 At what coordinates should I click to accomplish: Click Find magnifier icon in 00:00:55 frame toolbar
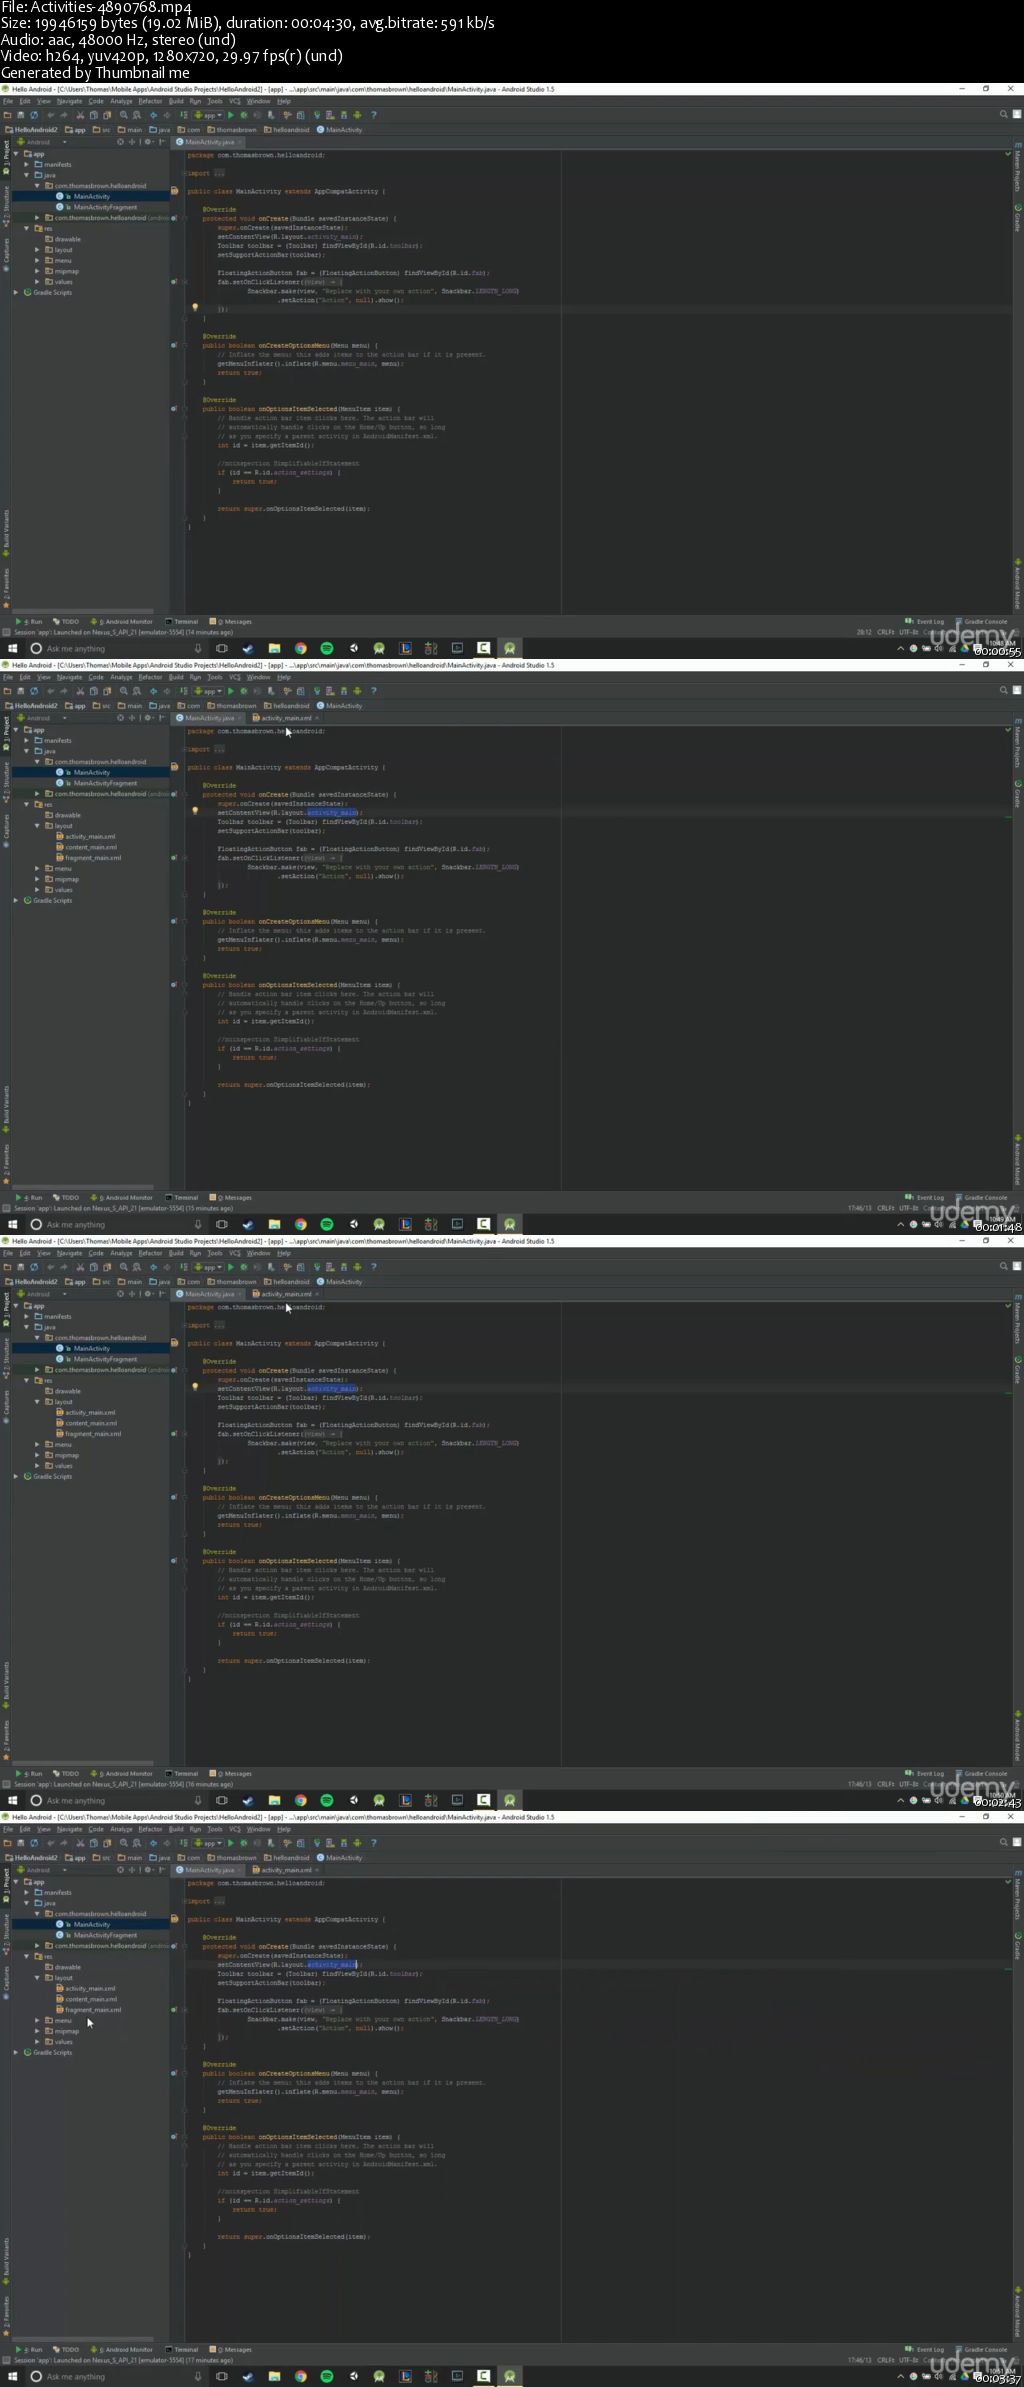coord(124,115)
